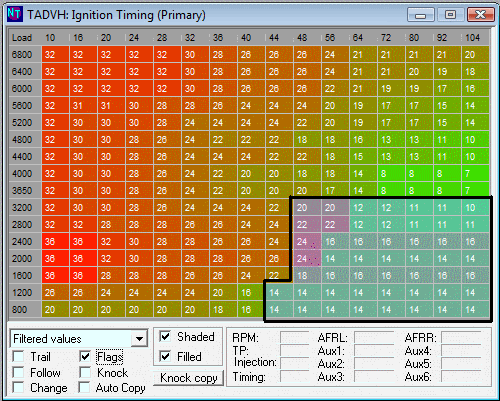This screenshot has height=401, width=500.
Task: Toggle the Filled checkbox
Action: (x=165, y=356)
